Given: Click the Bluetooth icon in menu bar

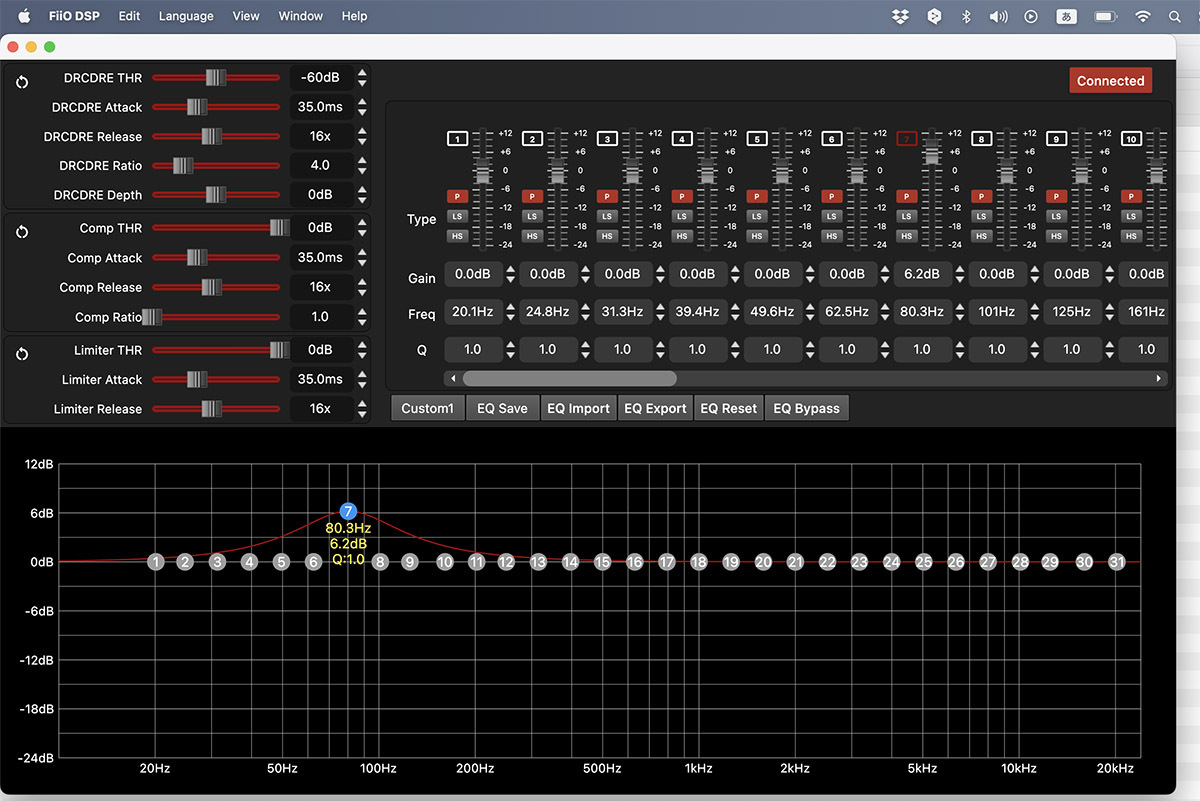Looking at the screenshot, I should [x=966, y=16].
